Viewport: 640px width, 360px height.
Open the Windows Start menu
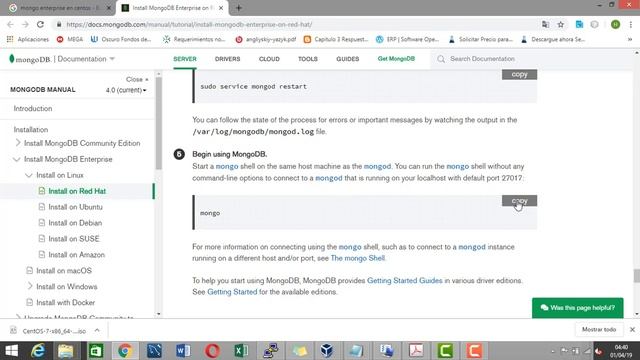[11, 351]
